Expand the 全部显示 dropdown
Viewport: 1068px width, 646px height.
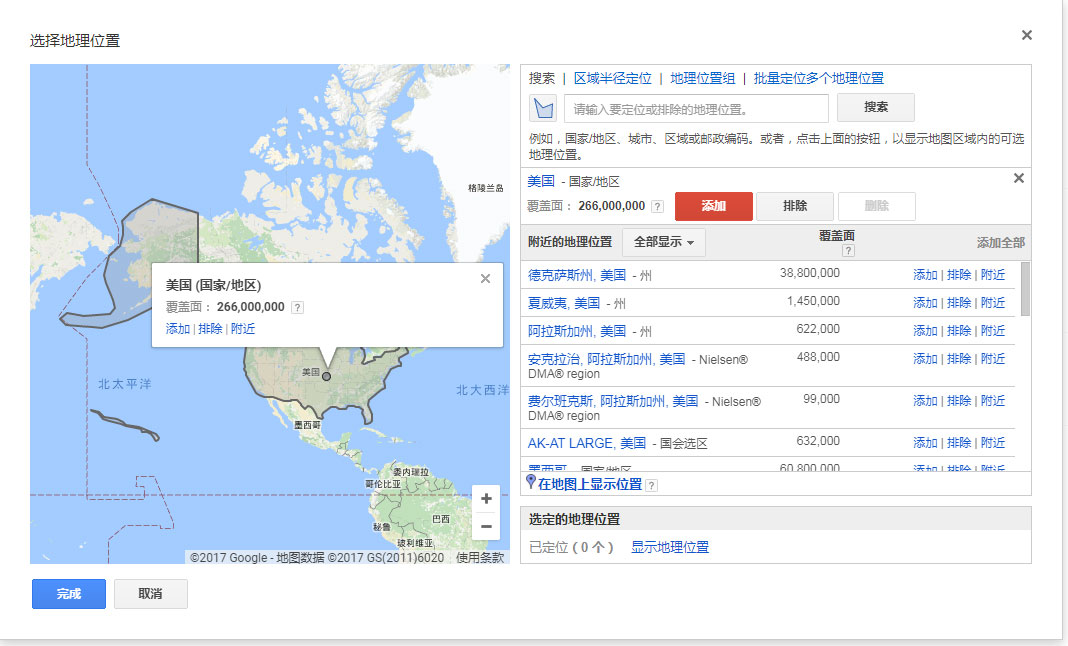coord(663,242)
